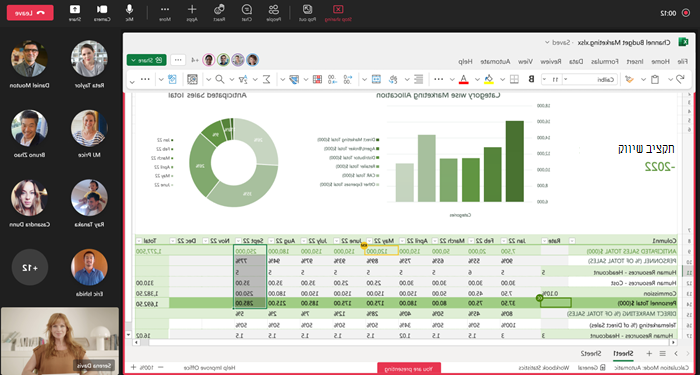Add a new sheet with plus icon

coord(650,353)
